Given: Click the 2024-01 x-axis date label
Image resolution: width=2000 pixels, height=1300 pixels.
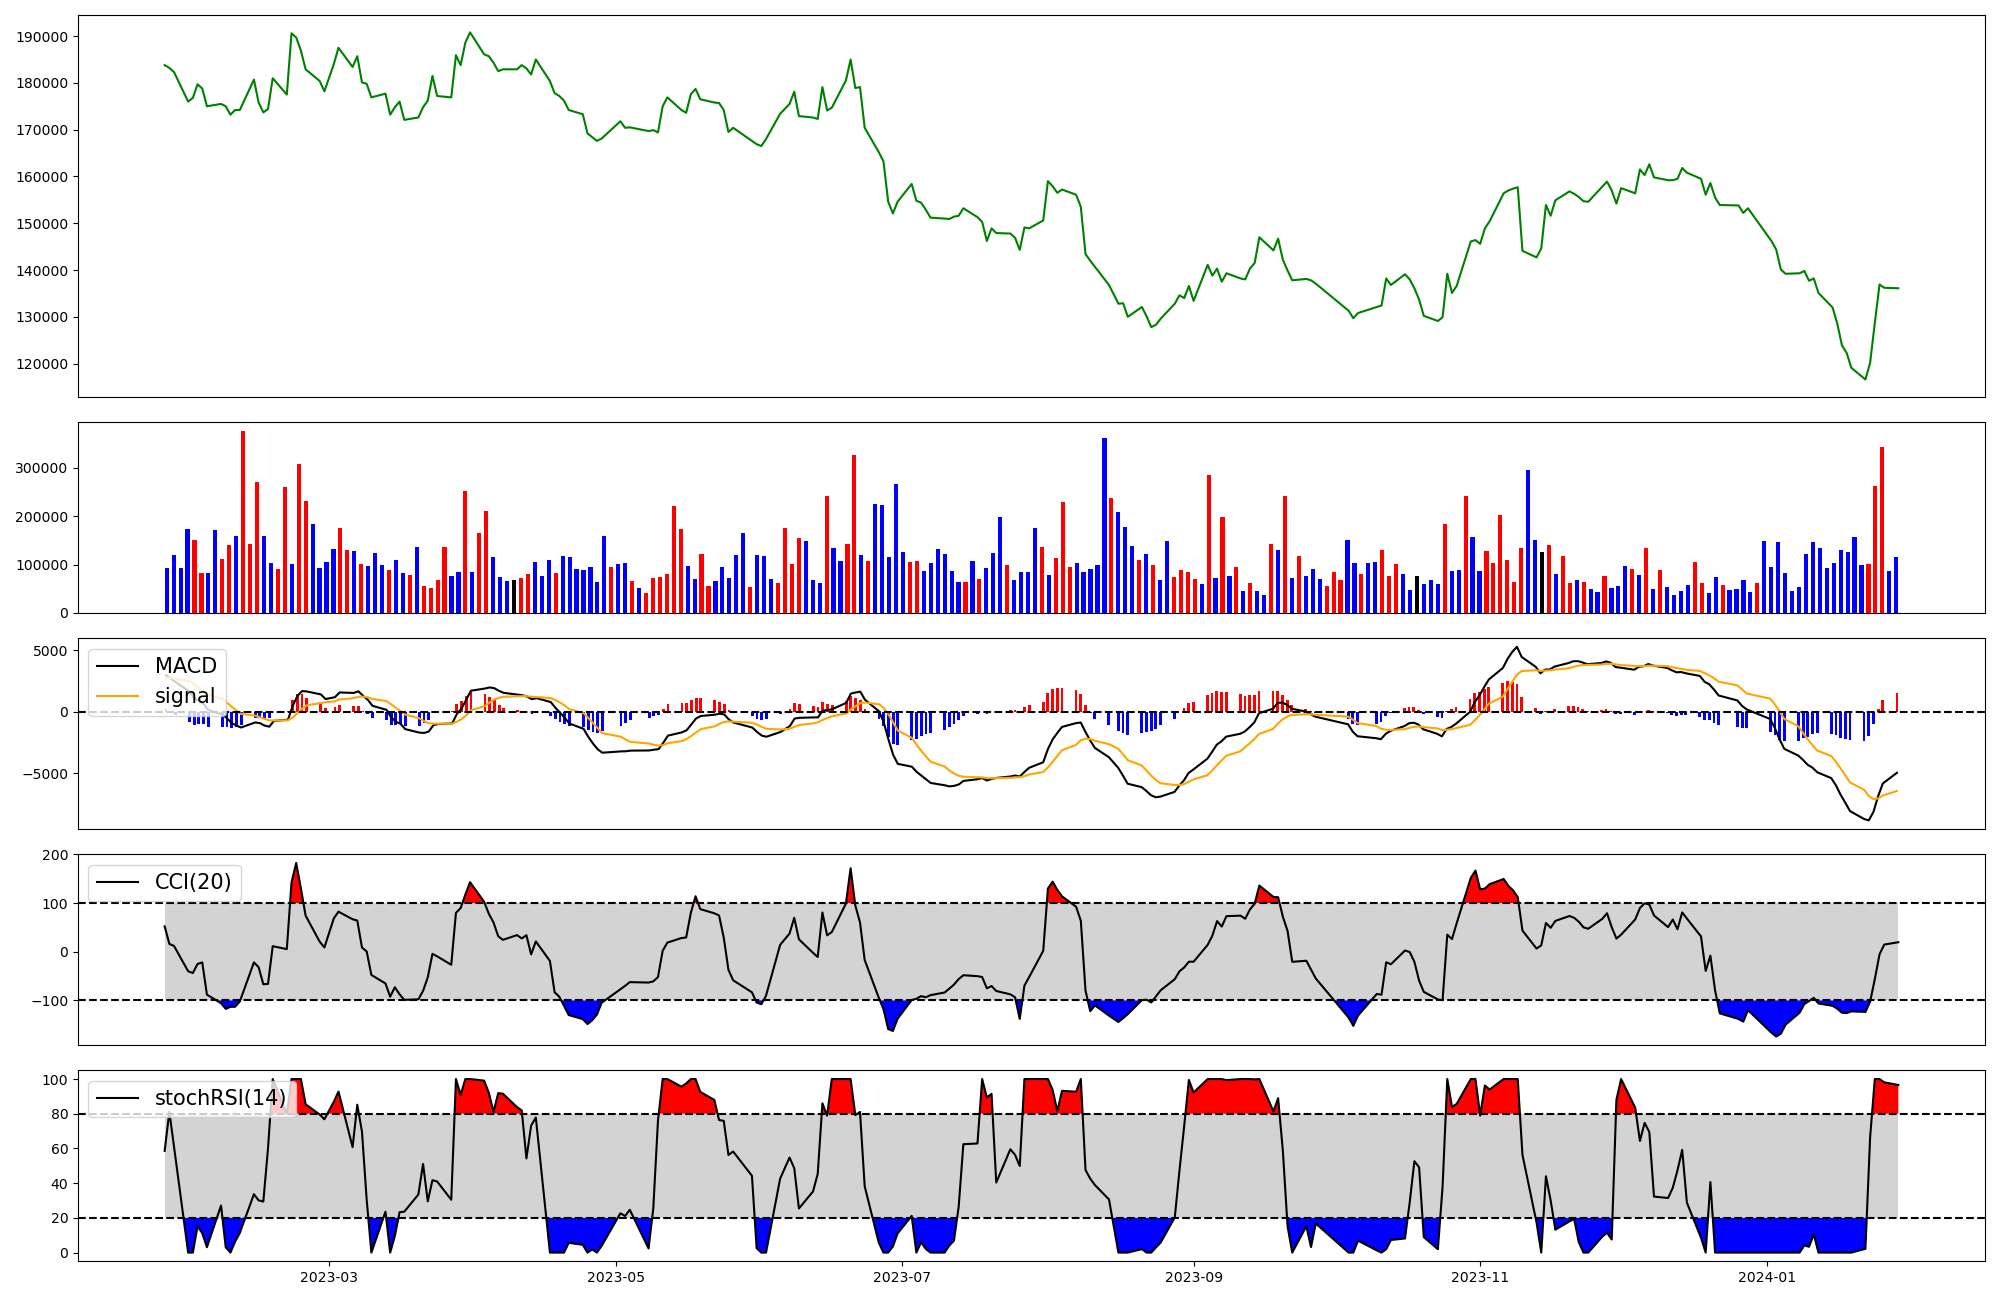Looking at the screenshot, I should click(1767, 1277).
